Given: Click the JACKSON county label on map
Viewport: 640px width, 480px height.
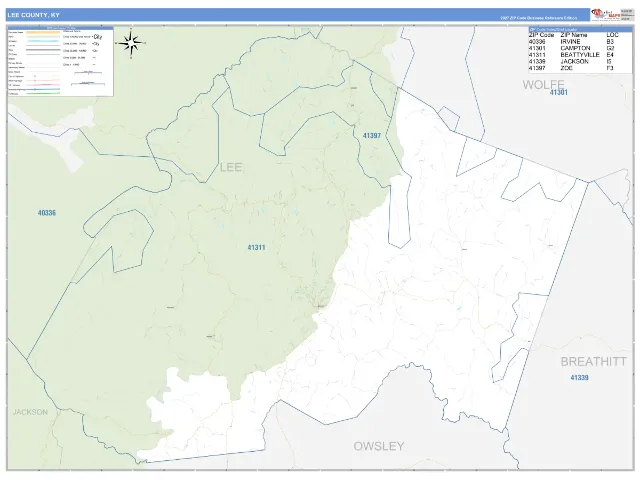Looking at the screenshot, I should point(30,412).
